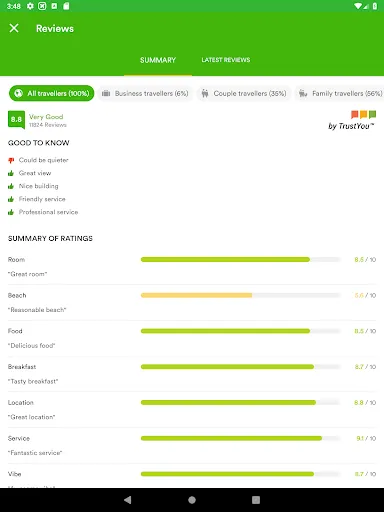Viewport: 384px width, 512px height.
Task: Select the Summary tab
Action: tap(158, 60)
